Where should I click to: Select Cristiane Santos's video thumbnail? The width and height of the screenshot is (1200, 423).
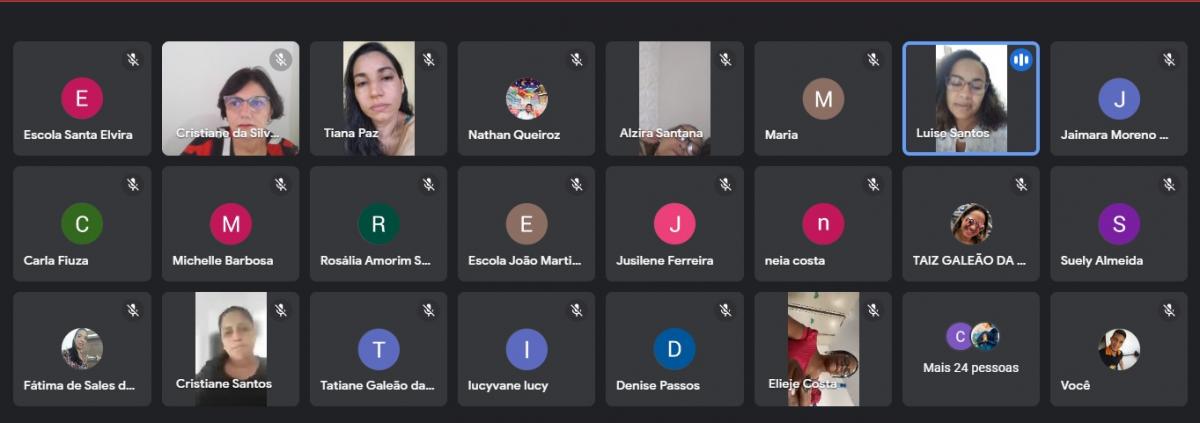tap(230, 349)
